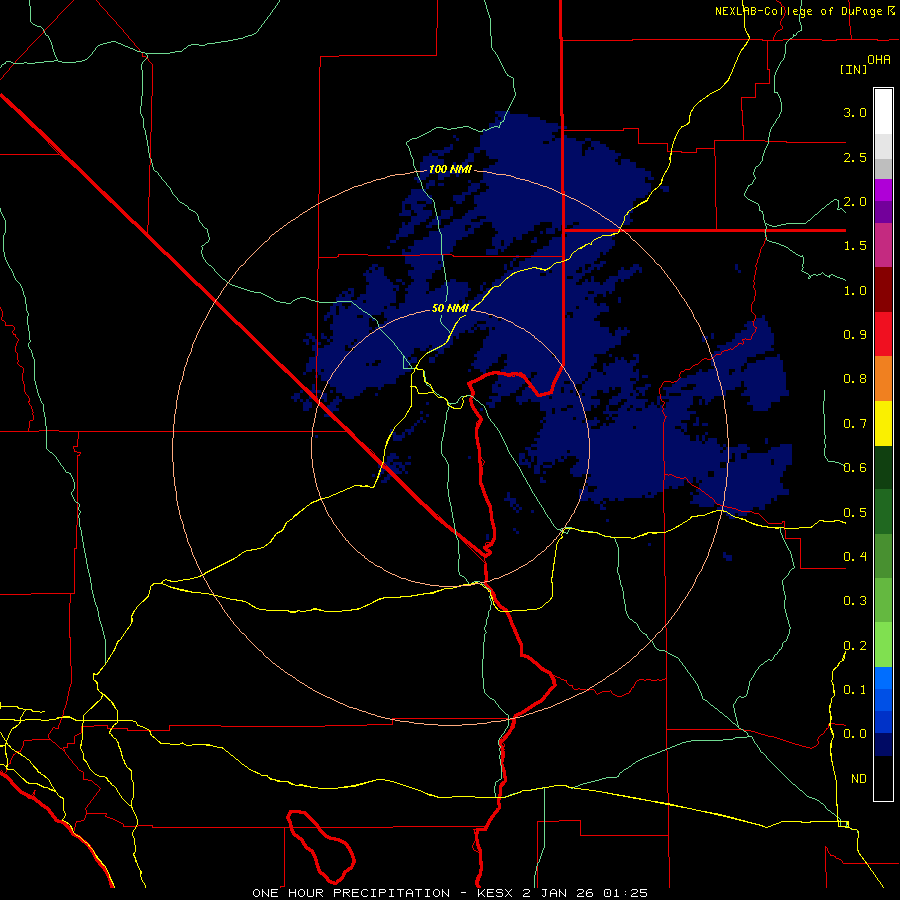900x900 pixels.
Task: Click the 0.9 legend value
Action: pos(855,335)
